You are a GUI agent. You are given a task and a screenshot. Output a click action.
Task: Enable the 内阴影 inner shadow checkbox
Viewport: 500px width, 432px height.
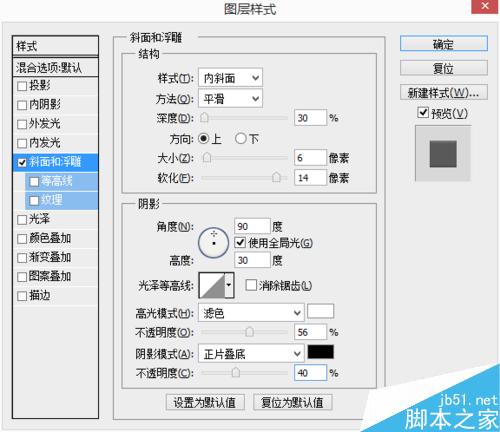pyautogui.click(x=22, y=105)
